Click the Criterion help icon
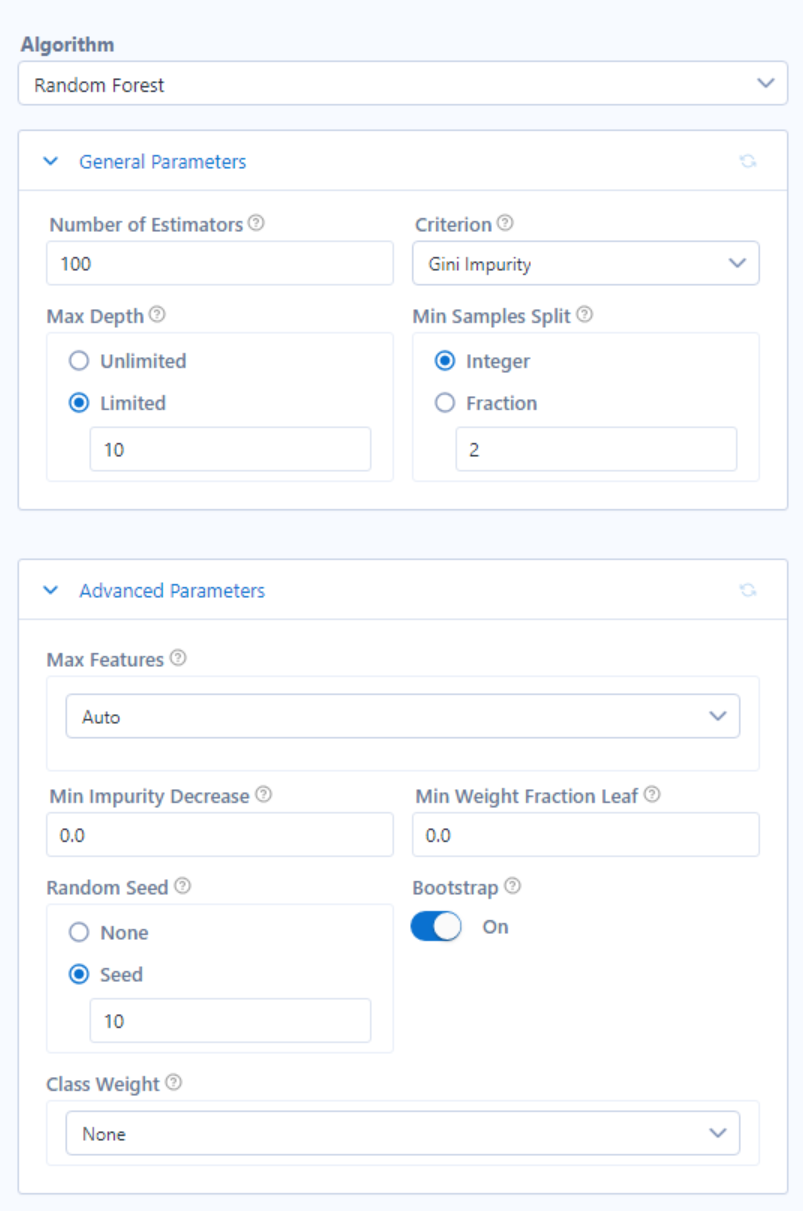The height and width of the screenshot is (1211, 803). point(505,223)
